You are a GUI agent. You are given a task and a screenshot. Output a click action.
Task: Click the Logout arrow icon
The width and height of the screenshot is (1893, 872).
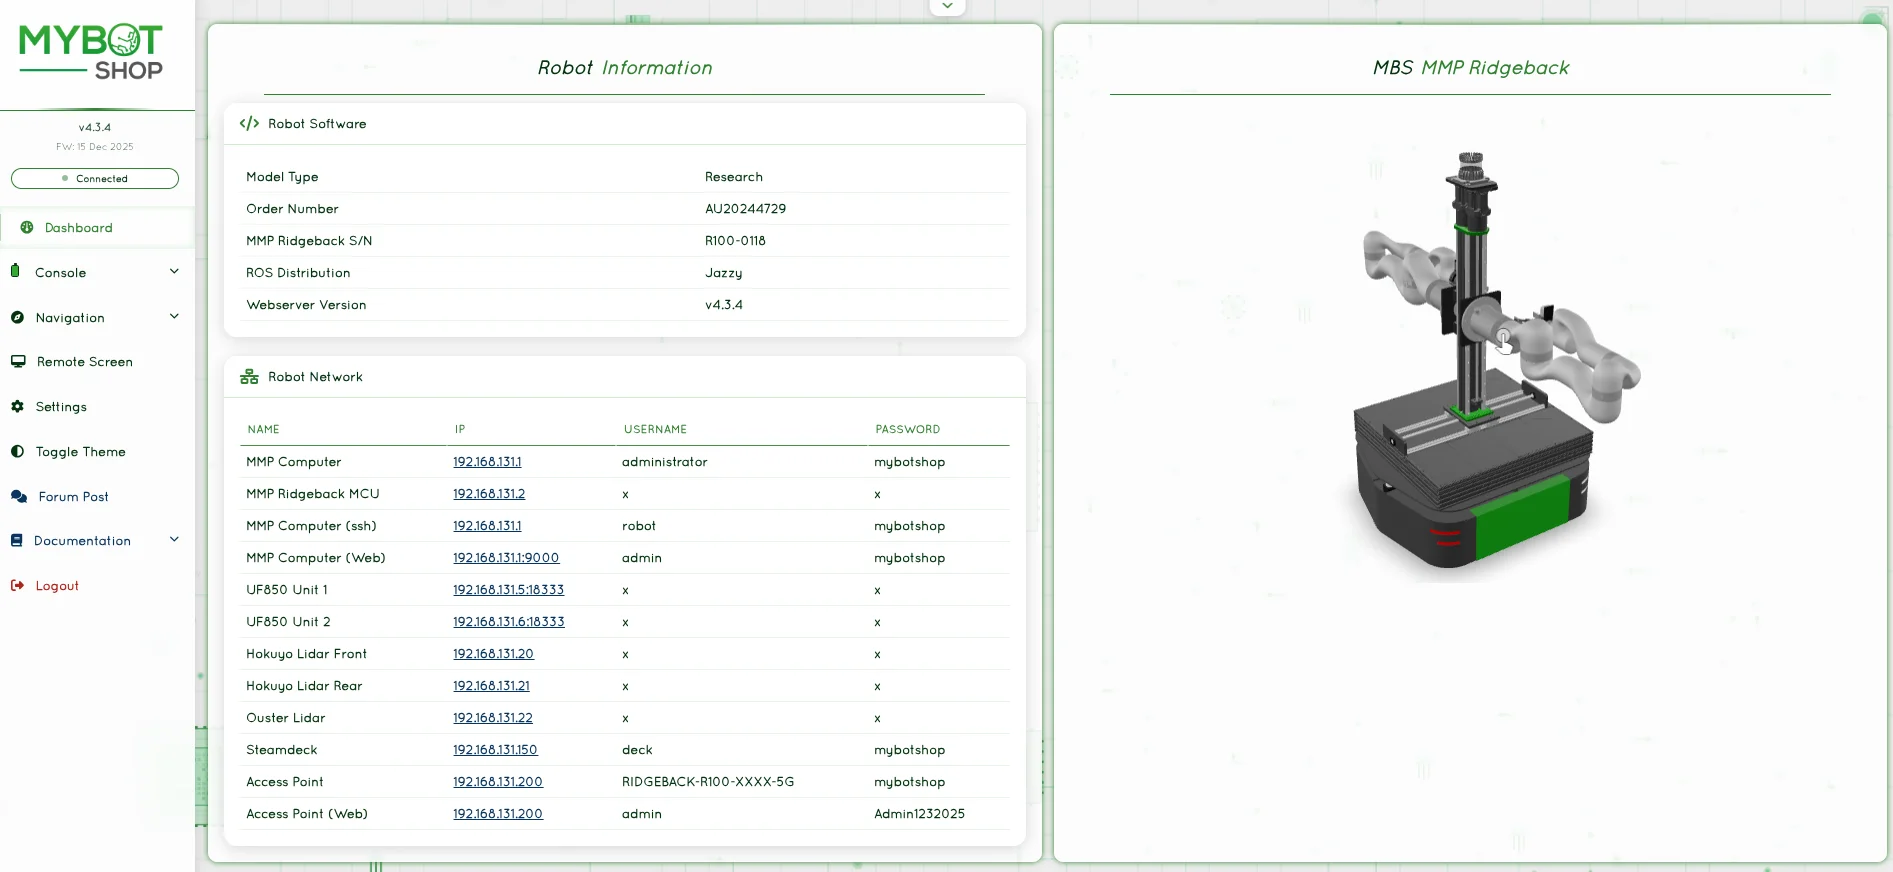[x=17, y=586]
